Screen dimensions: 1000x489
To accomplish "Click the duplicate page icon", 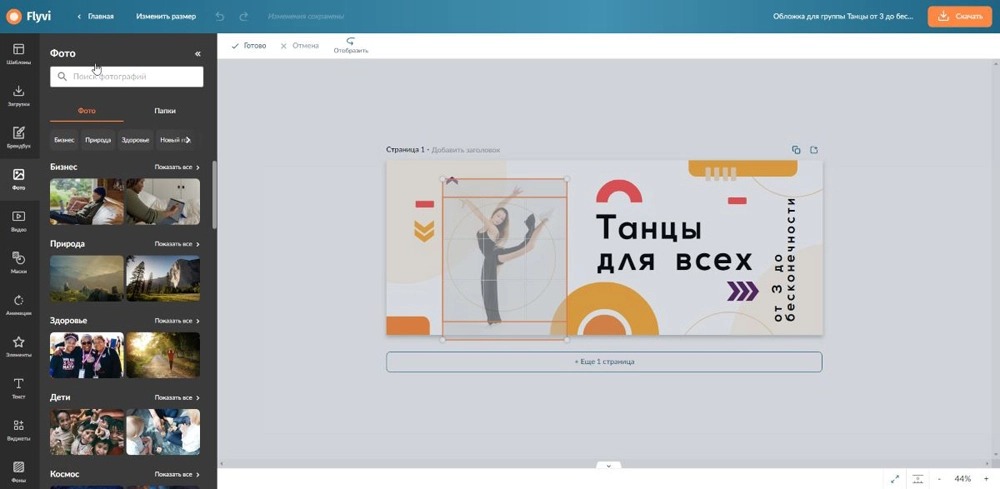I will [x=796, y=150].
